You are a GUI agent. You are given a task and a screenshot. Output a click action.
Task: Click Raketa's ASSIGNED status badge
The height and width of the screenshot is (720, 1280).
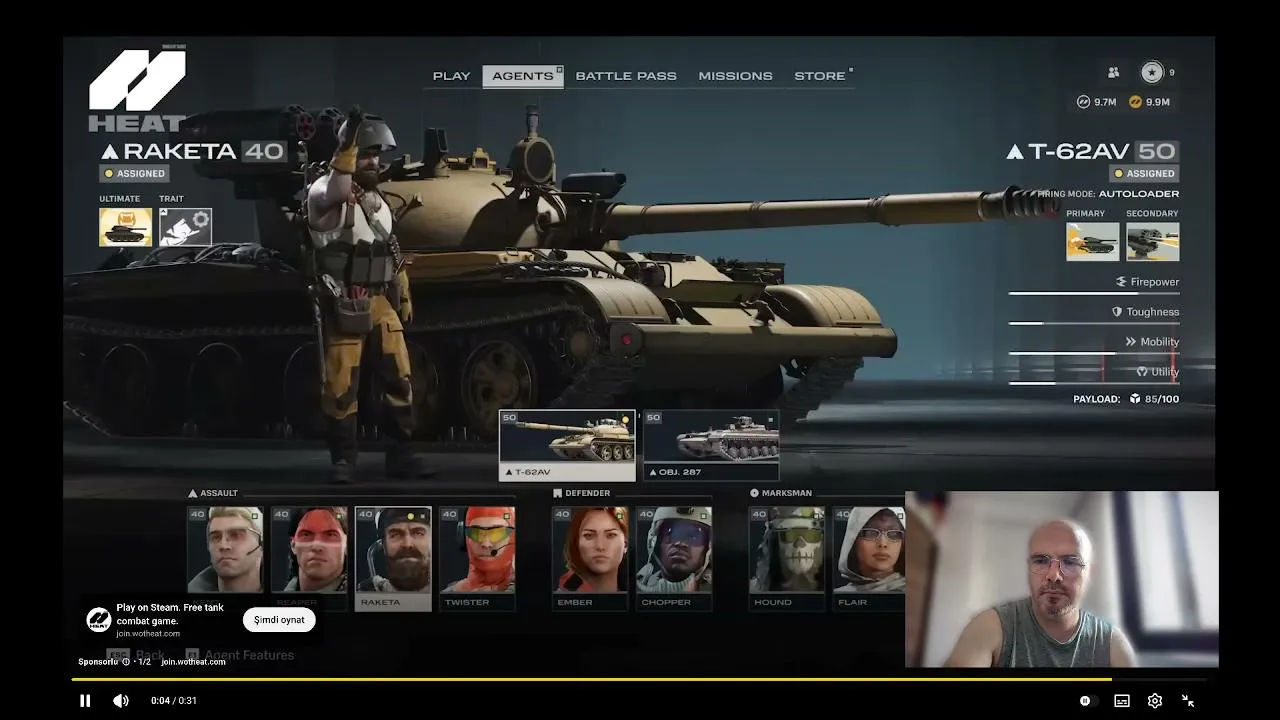(x=135, y=174)
